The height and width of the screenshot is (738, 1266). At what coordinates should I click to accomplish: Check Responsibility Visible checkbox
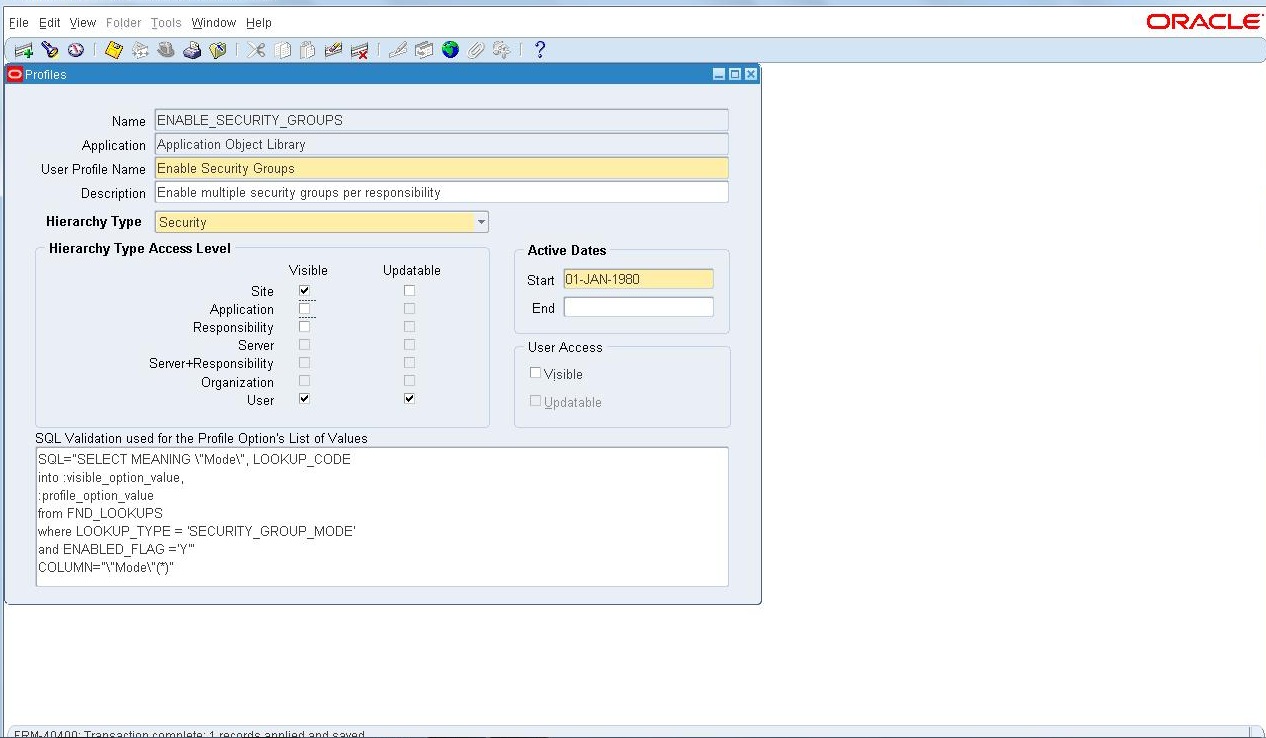tap(304, 326)
